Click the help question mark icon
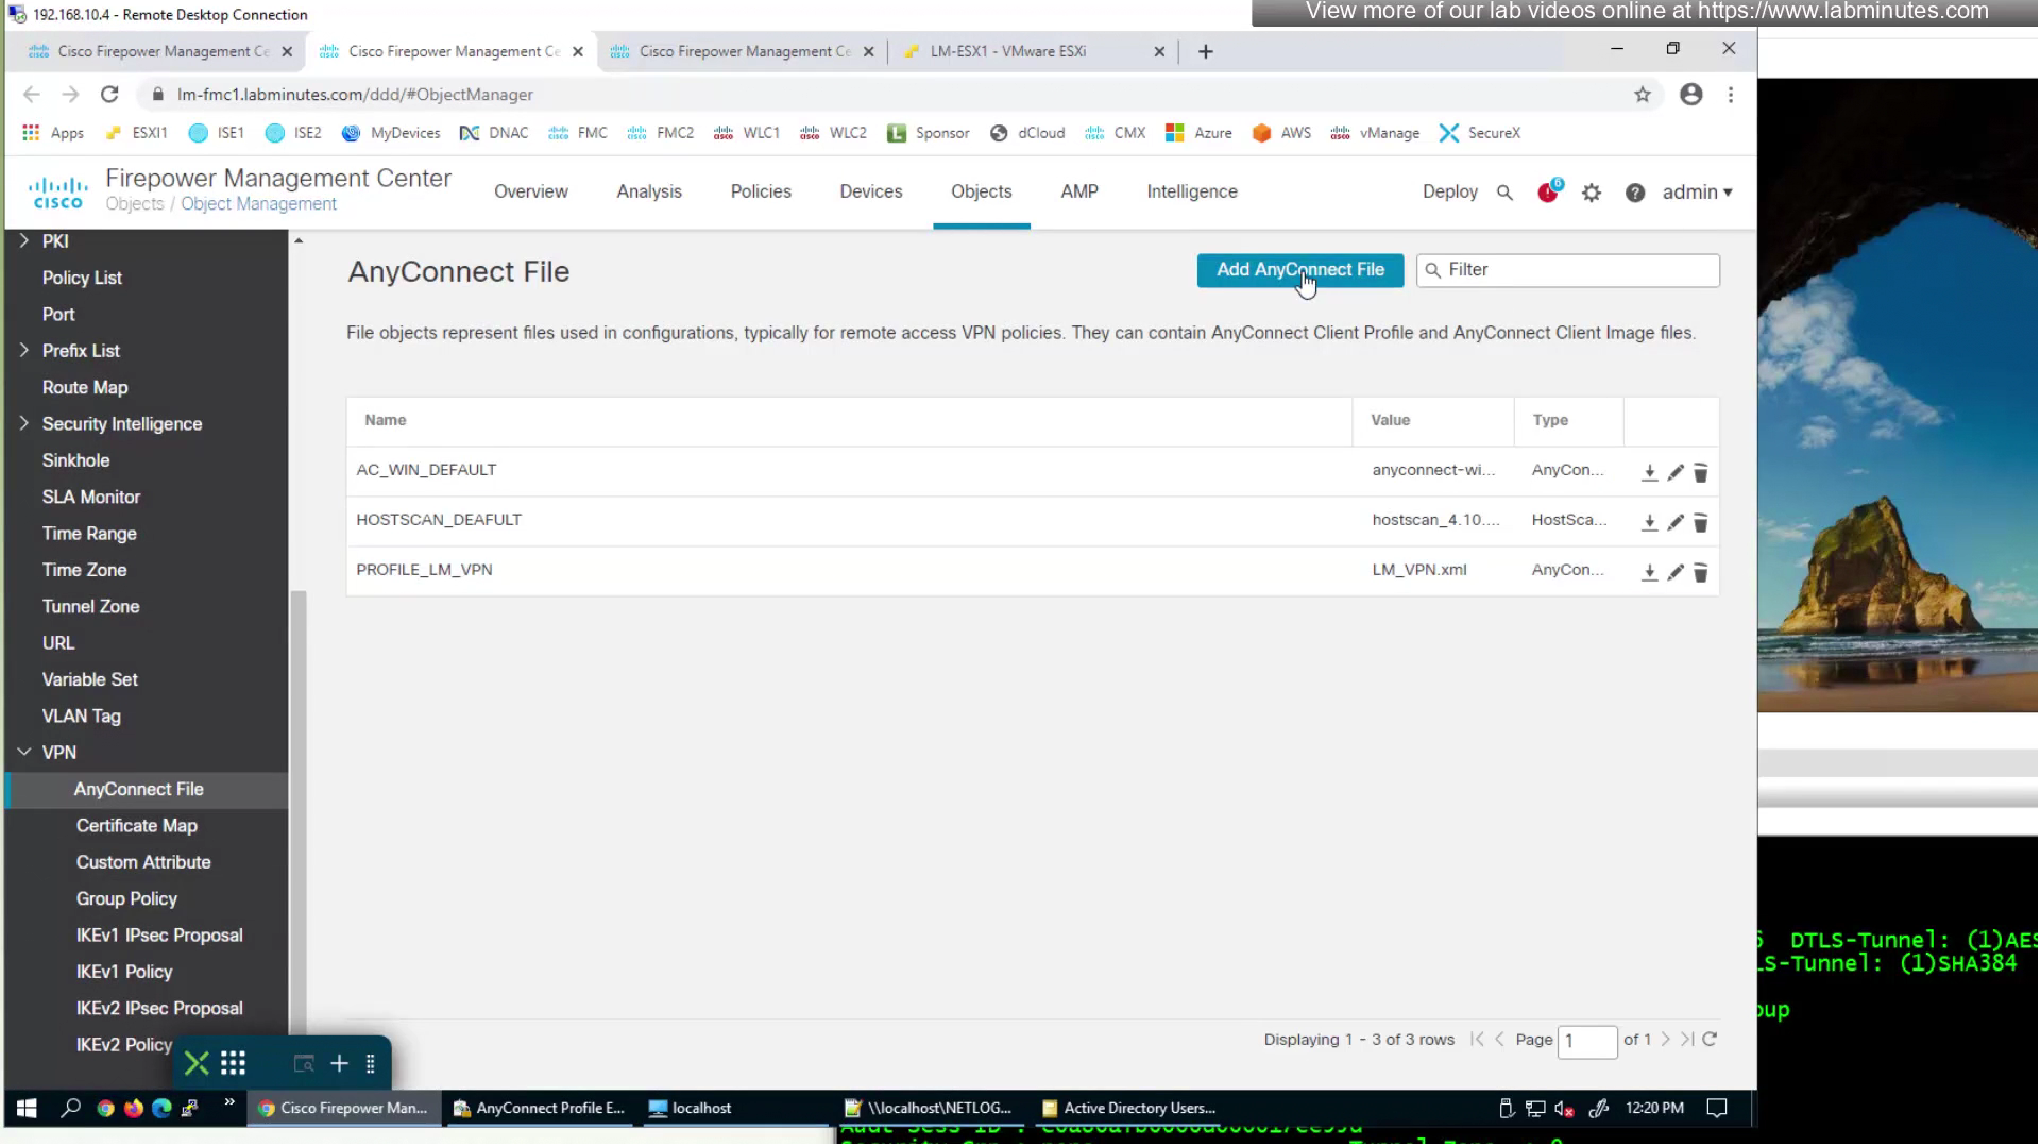This screenshot has width=2038, height=1144. tap(1635, 192)
